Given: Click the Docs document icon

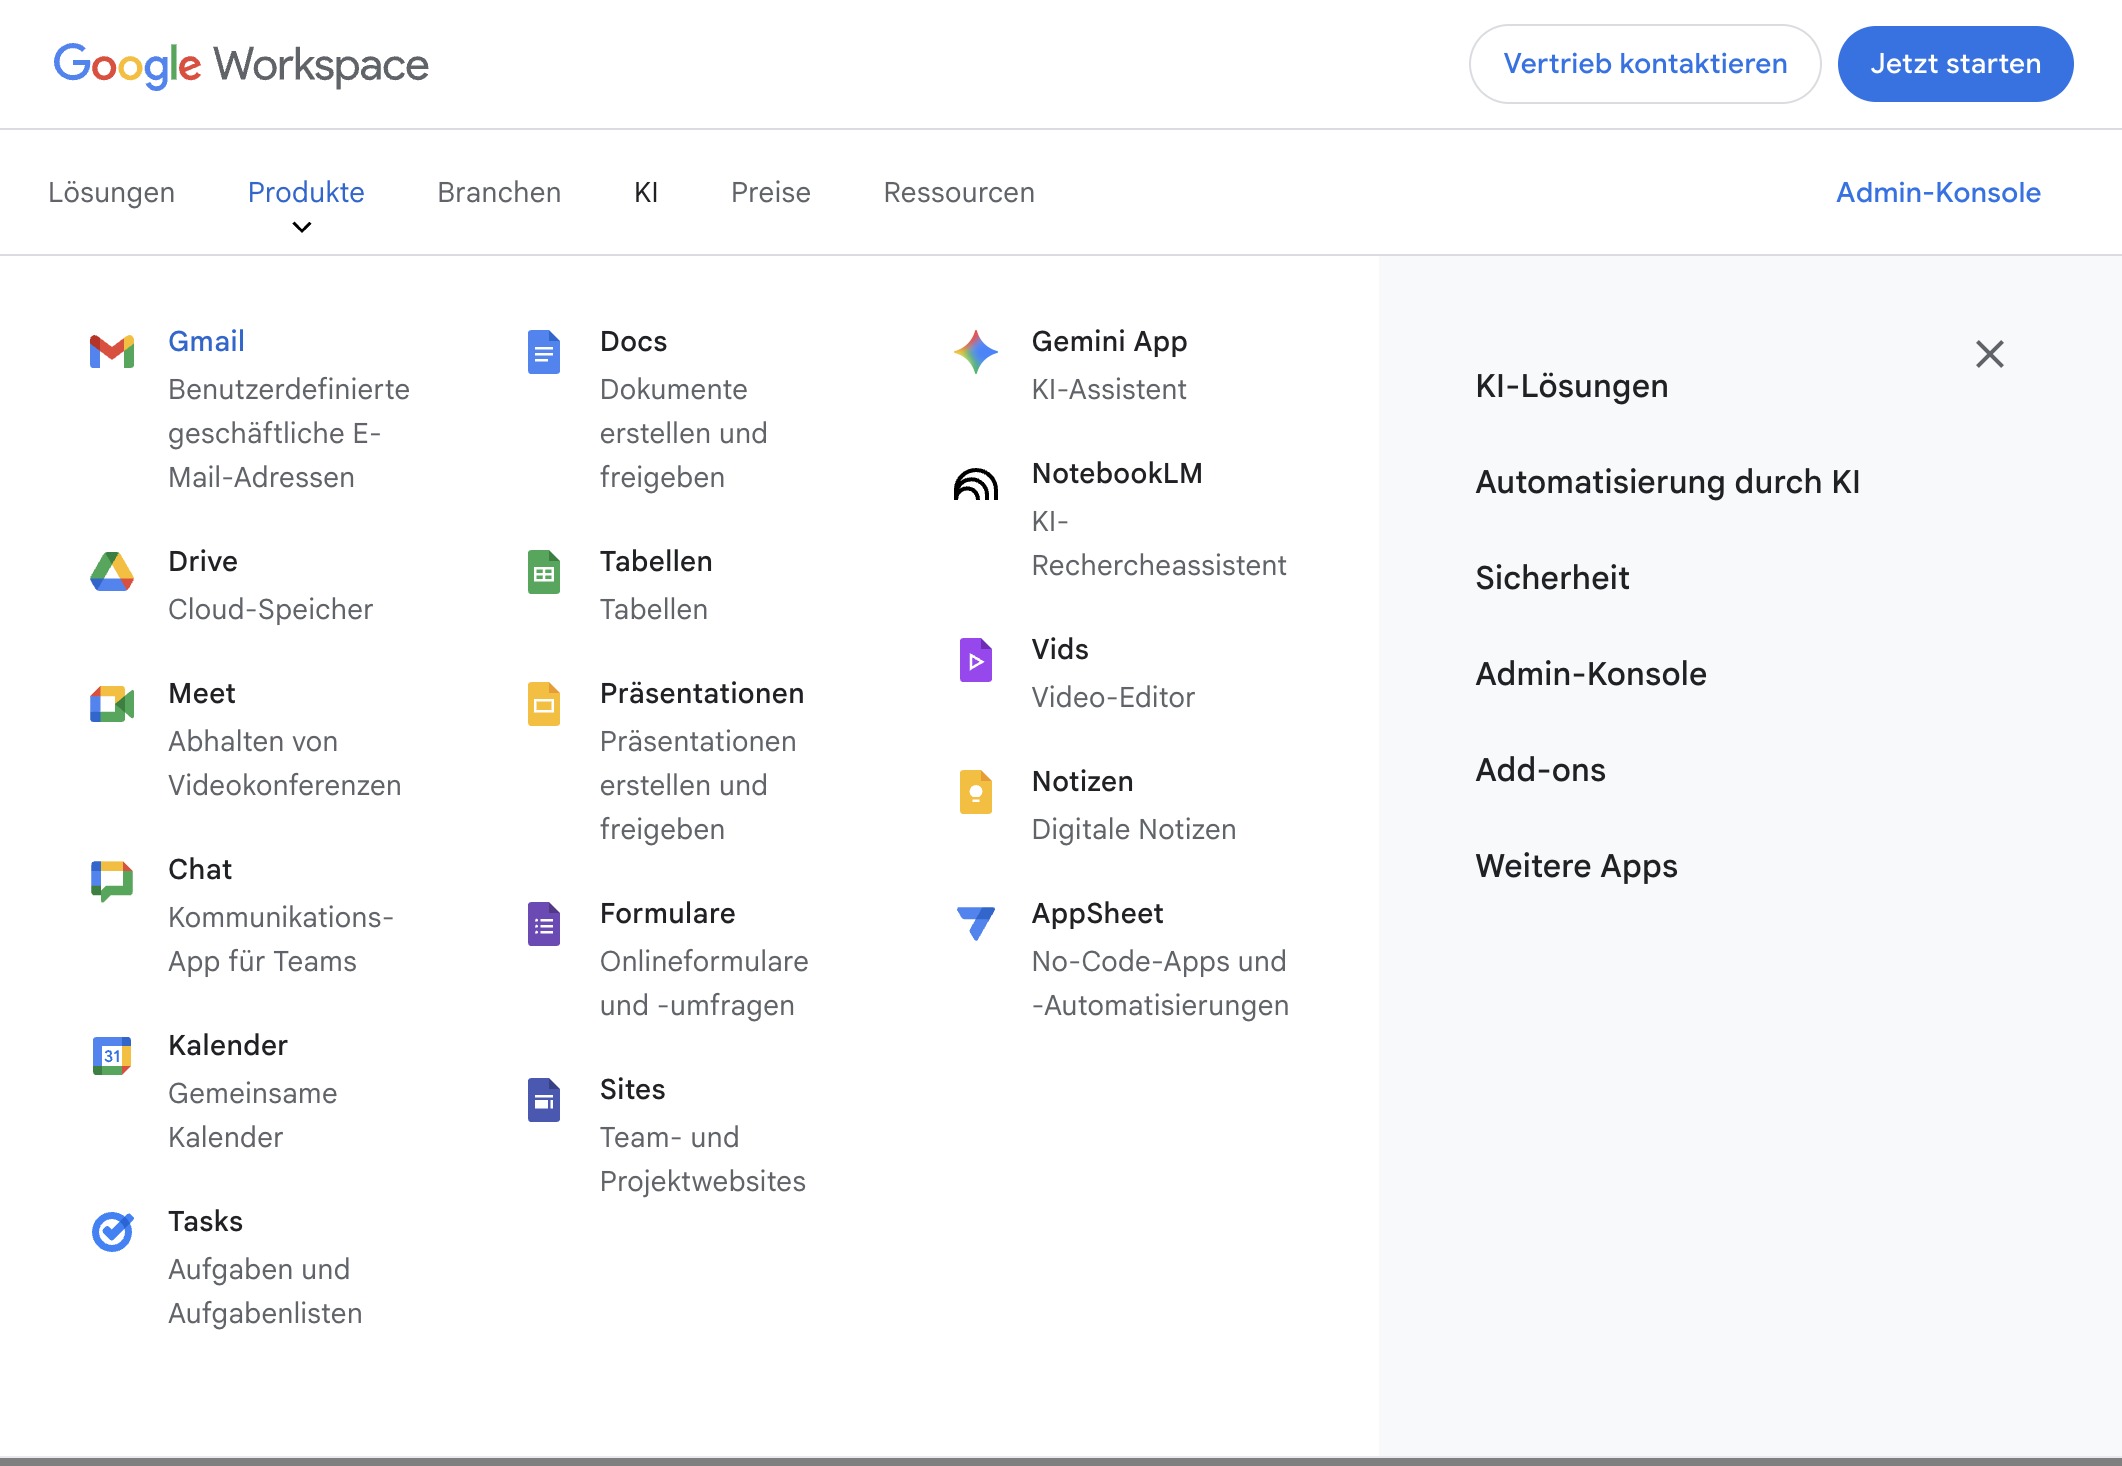Looking at the screenshot, I should (544, 352).
